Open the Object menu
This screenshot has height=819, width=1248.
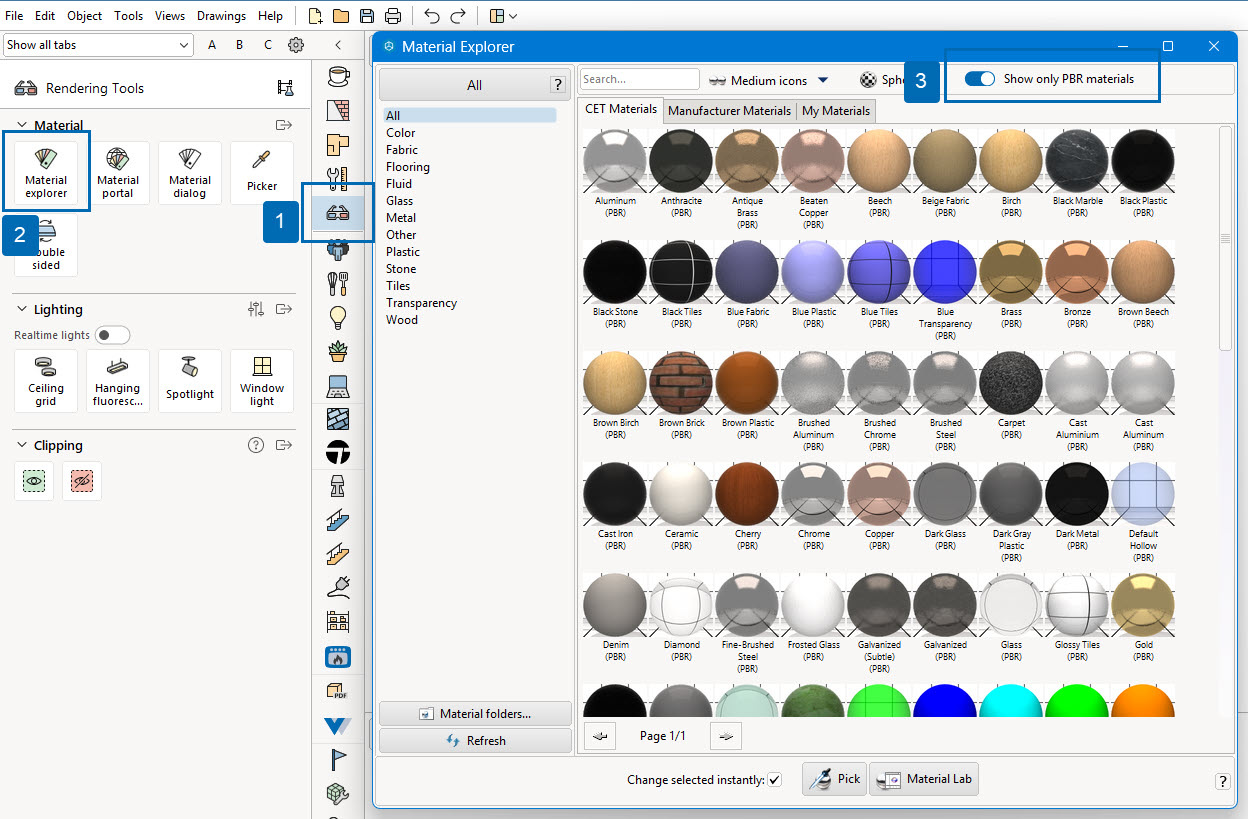click(85, 16)
